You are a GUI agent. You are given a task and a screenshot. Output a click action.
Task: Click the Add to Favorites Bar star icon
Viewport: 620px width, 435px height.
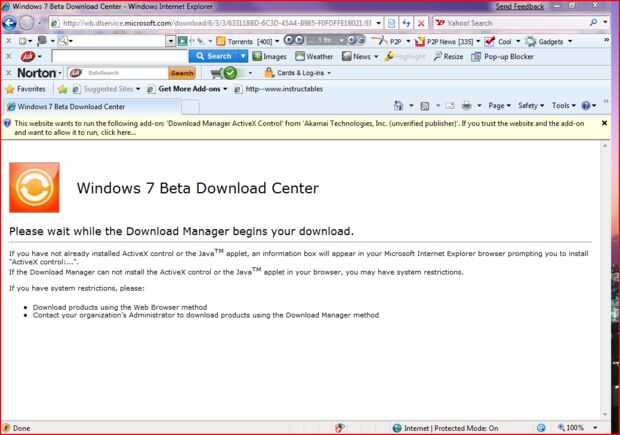62,89
